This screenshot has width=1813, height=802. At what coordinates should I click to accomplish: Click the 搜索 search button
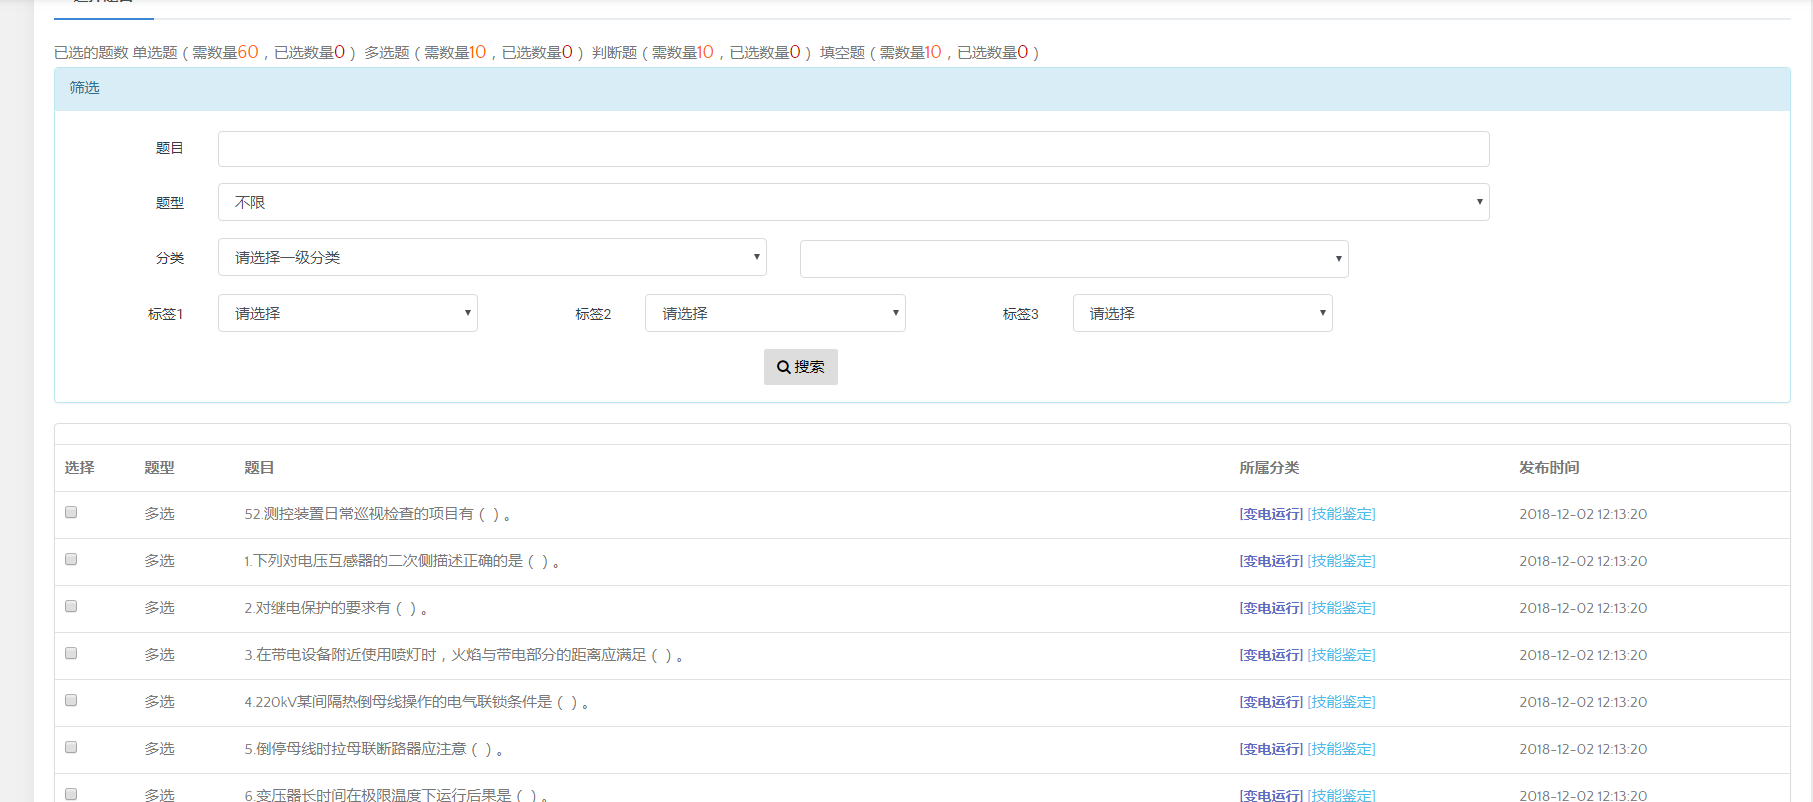coord(800,367)
